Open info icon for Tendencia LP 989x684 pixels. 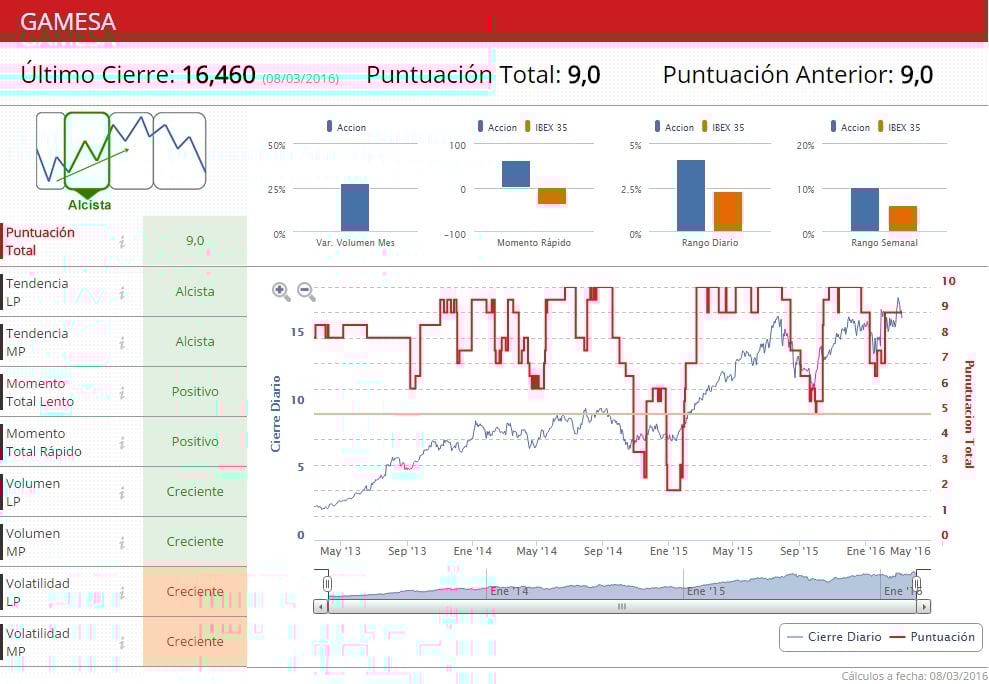[122, 292]
